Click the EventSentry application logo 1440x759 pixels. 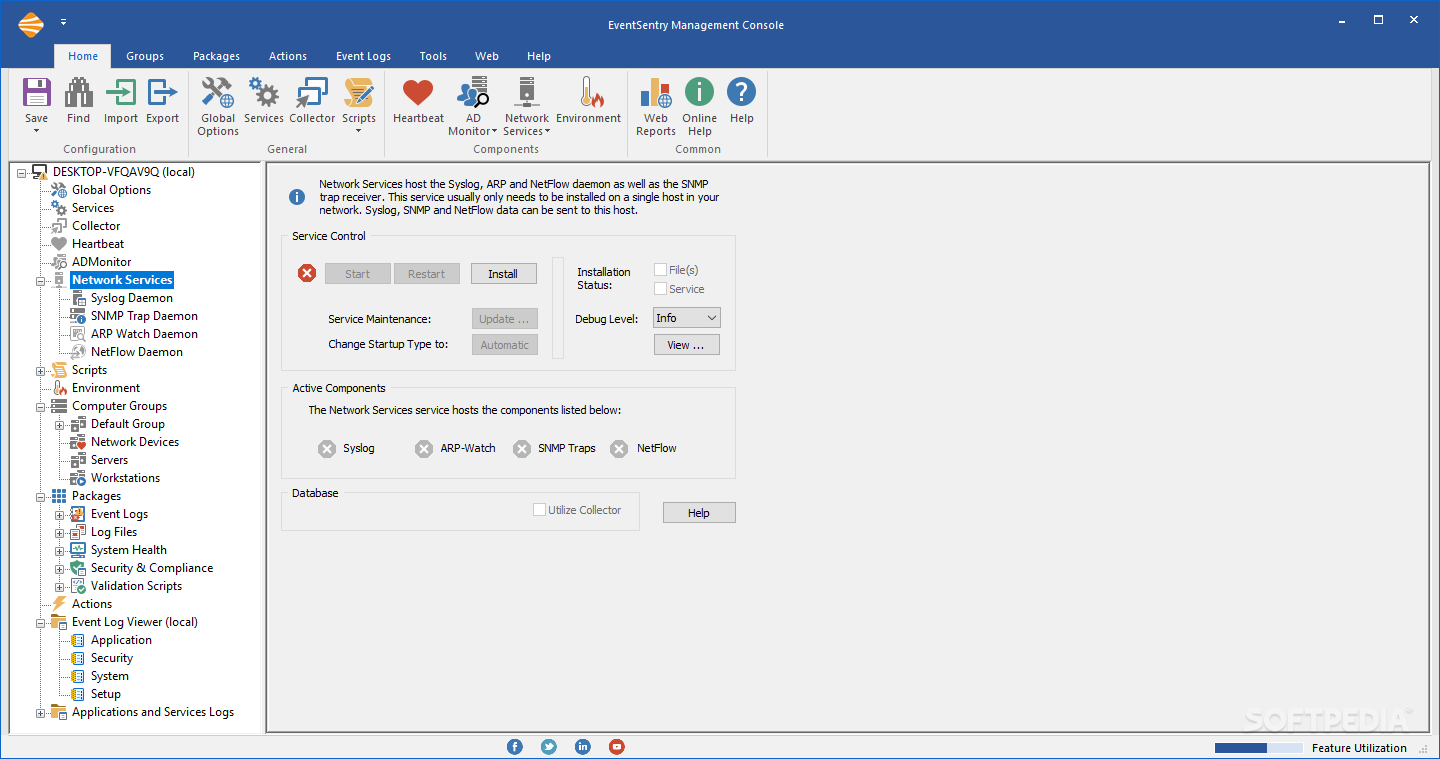click(x=31, y=23)
